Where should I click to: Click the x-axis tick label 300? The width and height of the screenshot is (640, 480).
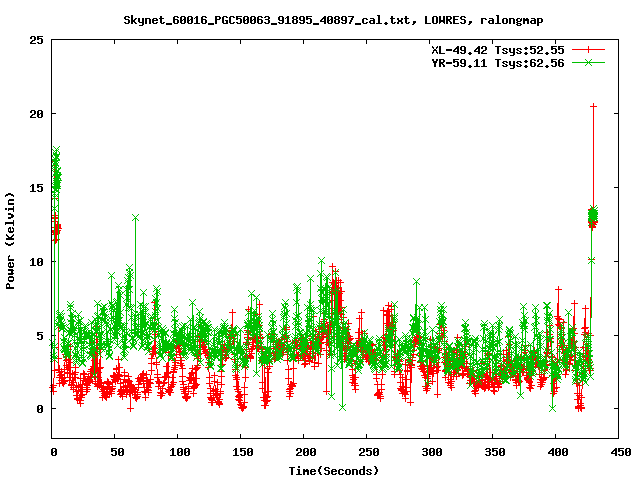432,452
